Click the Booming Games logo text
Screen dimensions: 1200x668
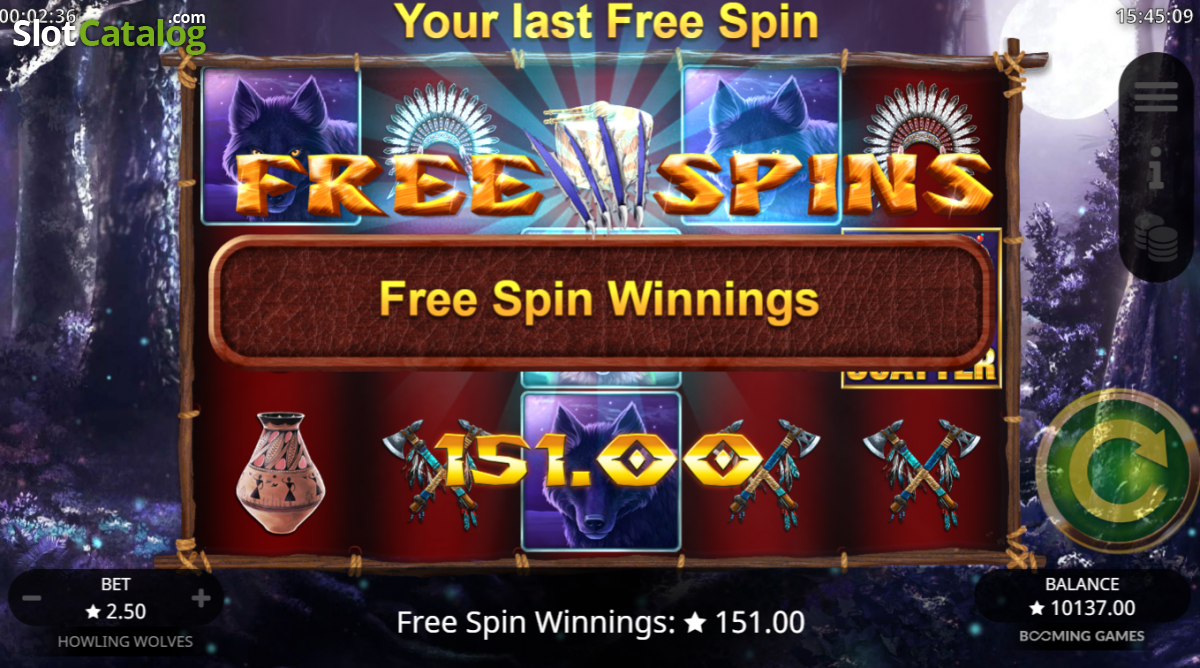(1082, 636)
